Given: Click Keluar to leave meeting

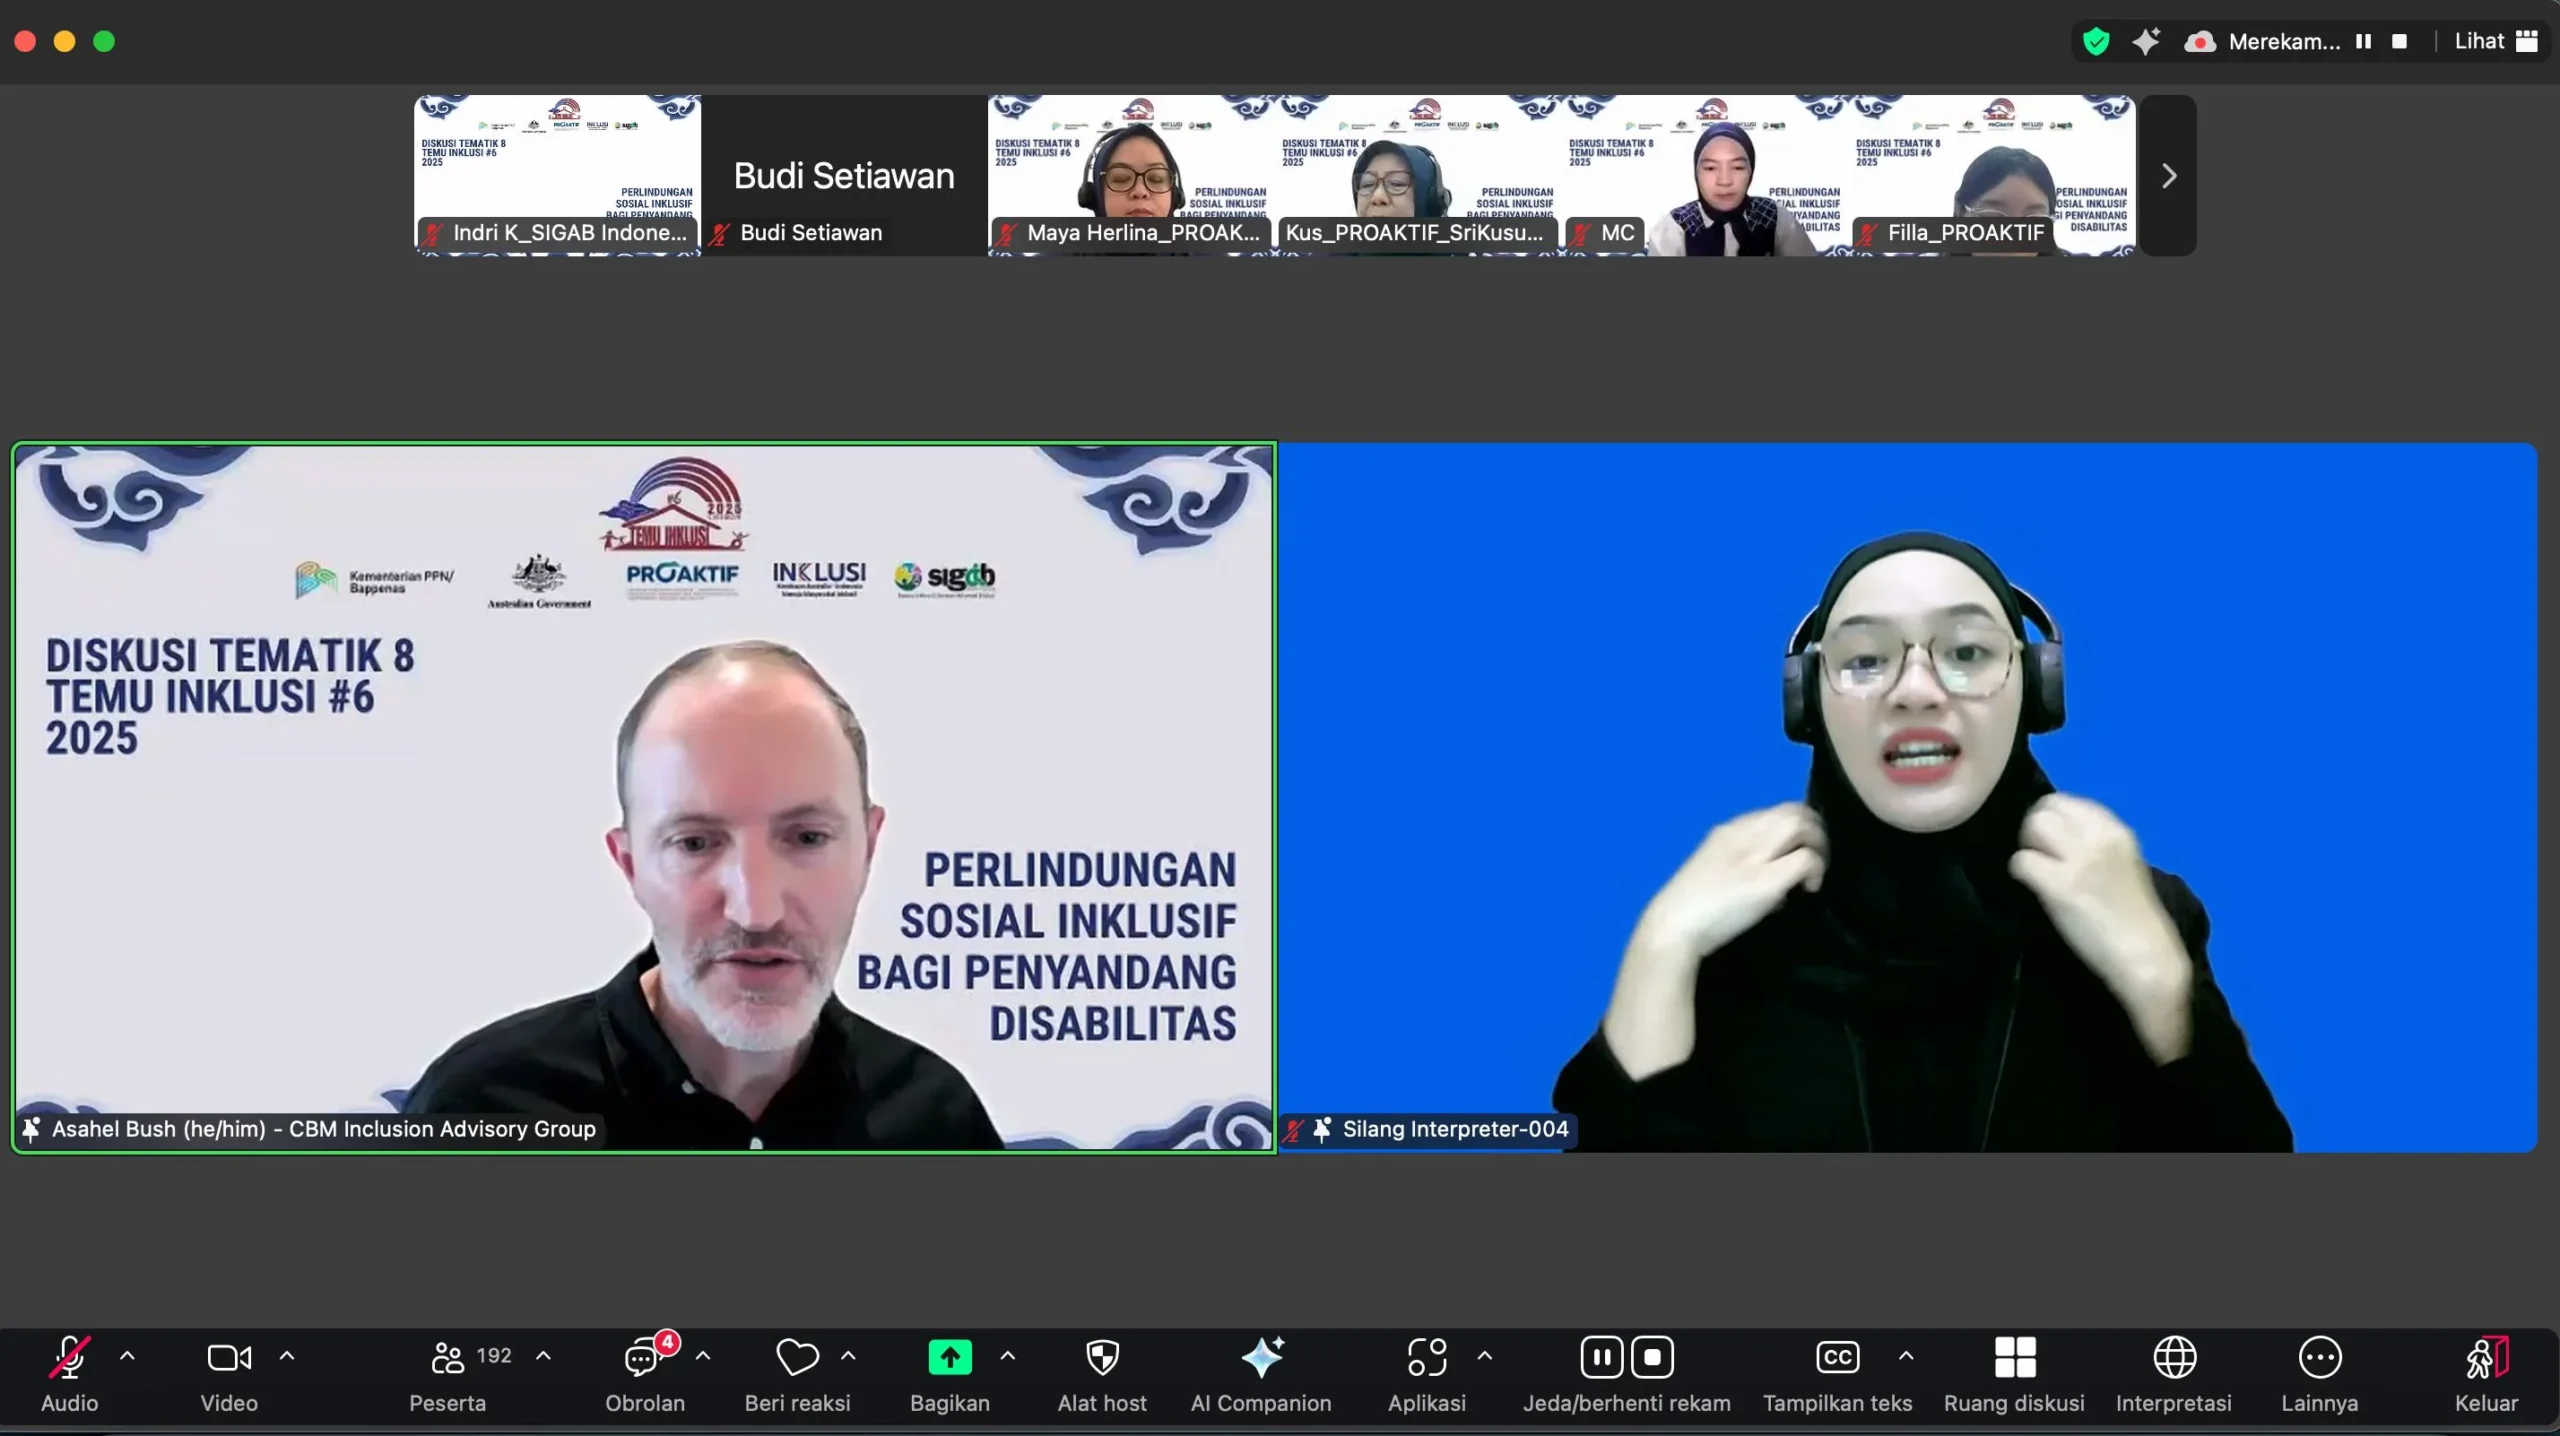Looking at the screenshot, I should click(x=2485, y=1358).
